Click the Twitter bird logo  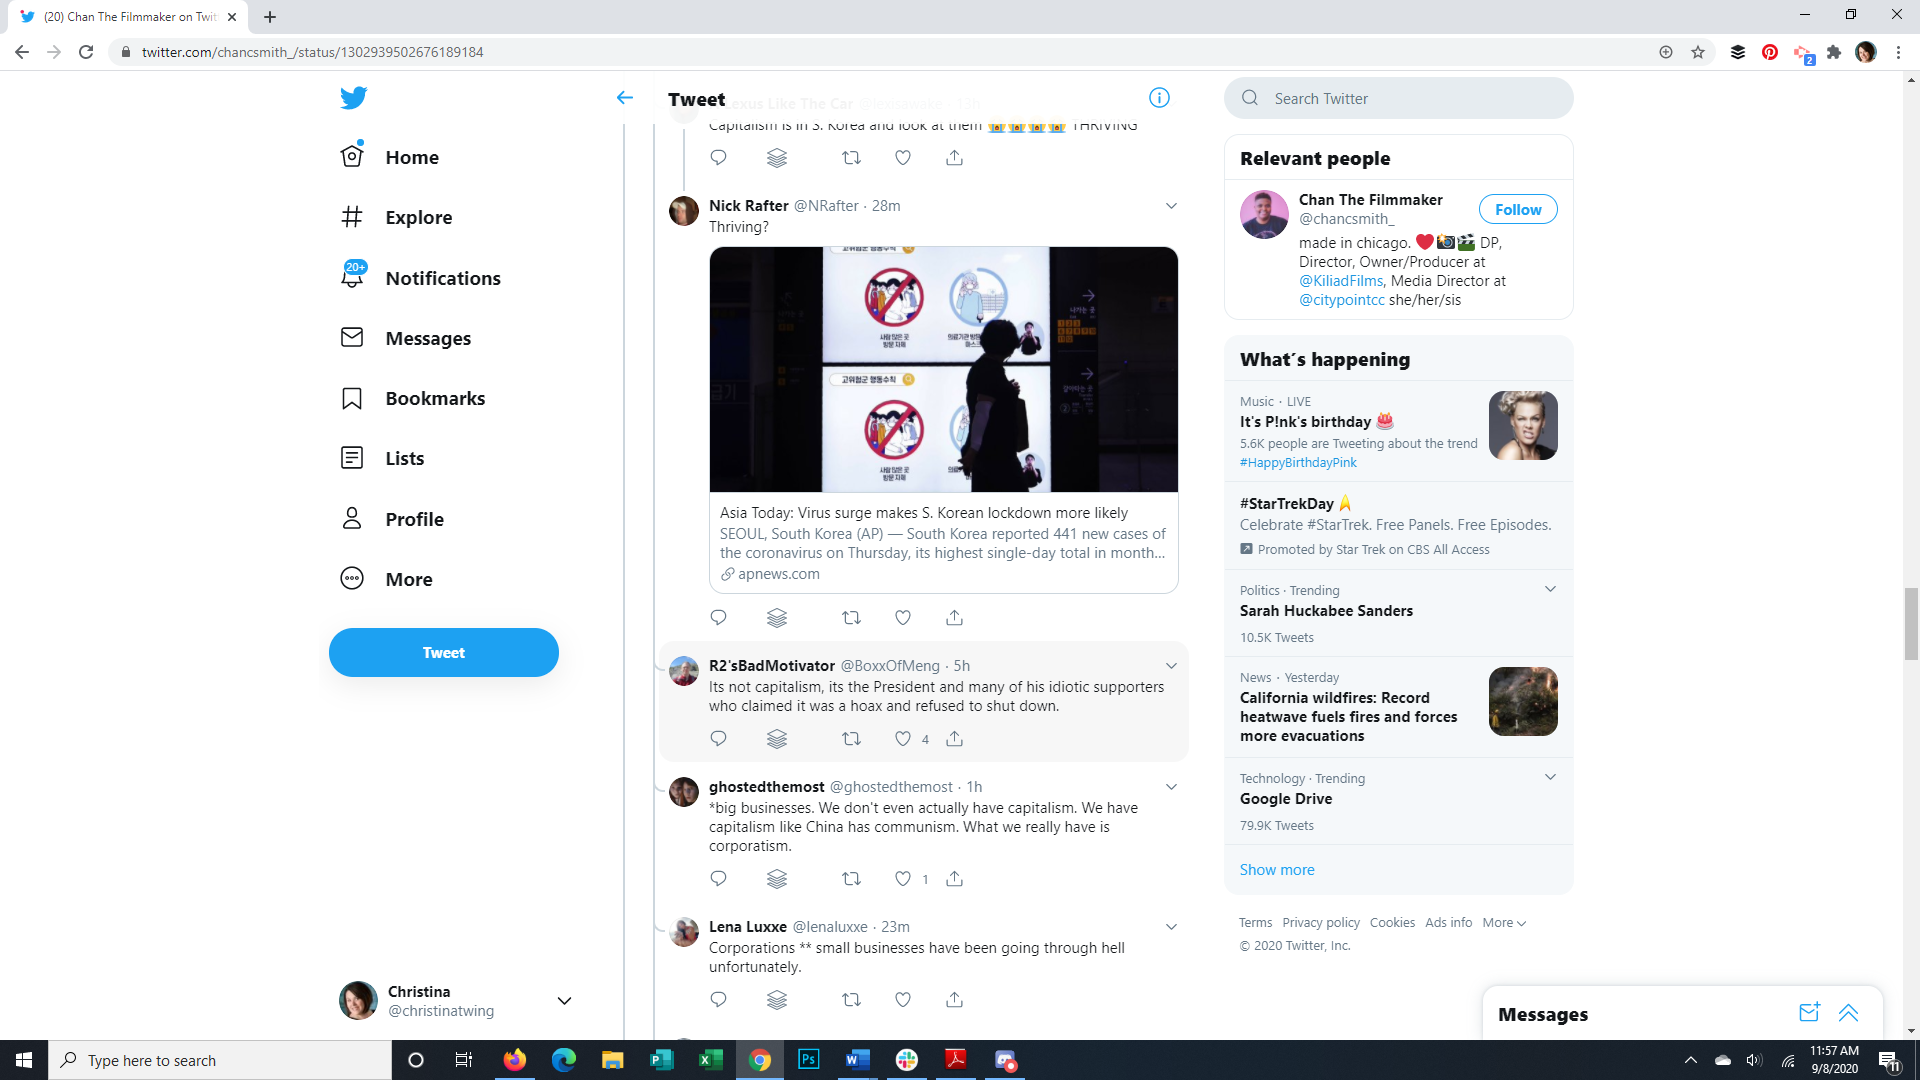tap(353, 98)
